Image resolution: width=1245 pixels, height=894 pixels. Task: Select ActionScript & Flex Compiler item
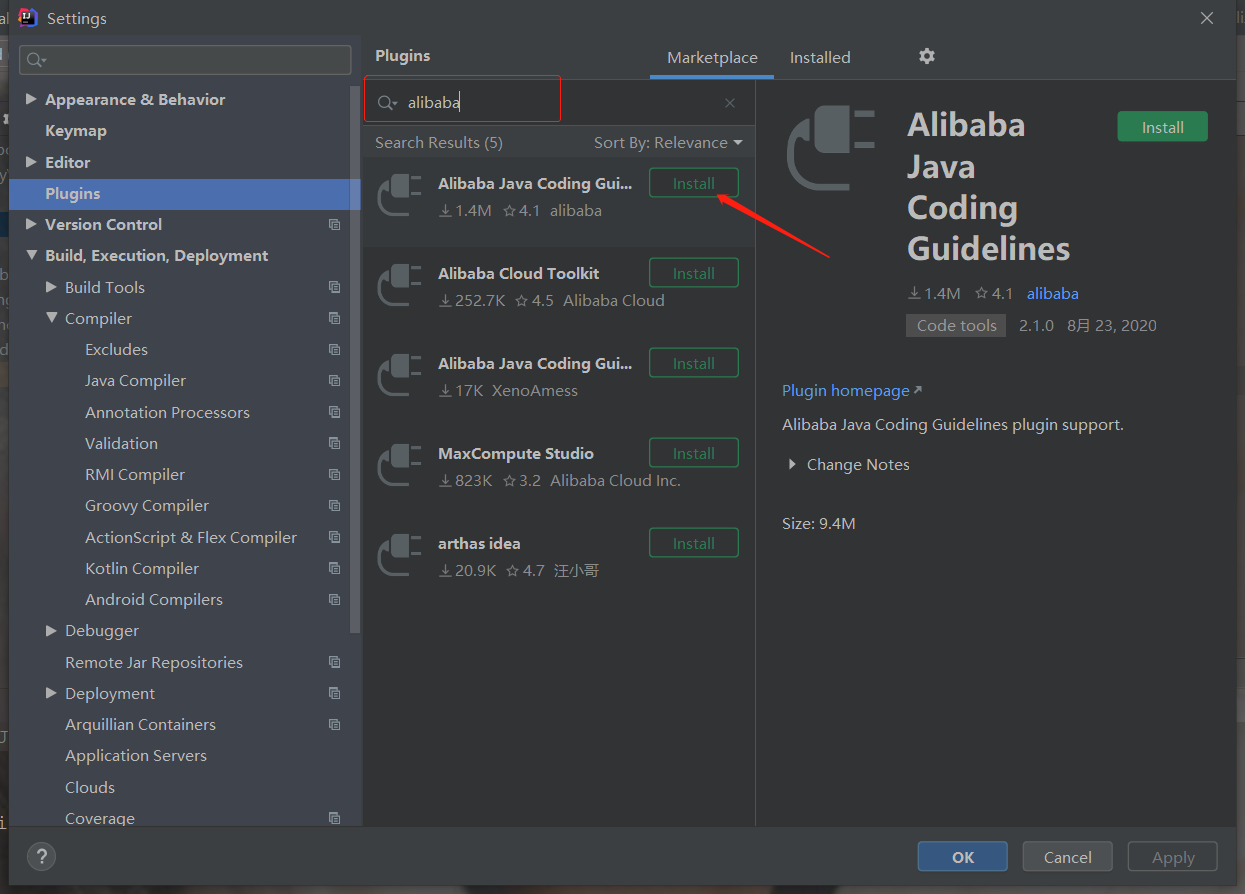click(191, 537)
